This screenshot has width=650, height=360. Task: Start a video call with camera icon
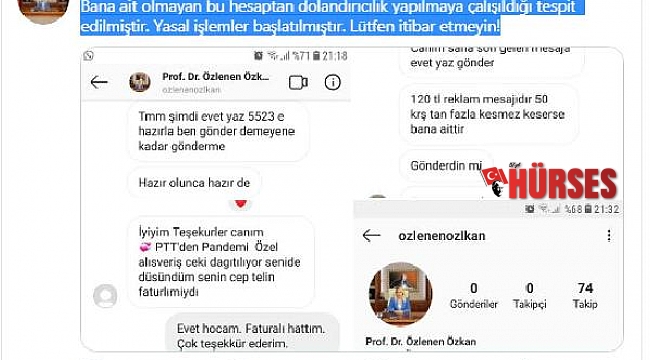298,83
